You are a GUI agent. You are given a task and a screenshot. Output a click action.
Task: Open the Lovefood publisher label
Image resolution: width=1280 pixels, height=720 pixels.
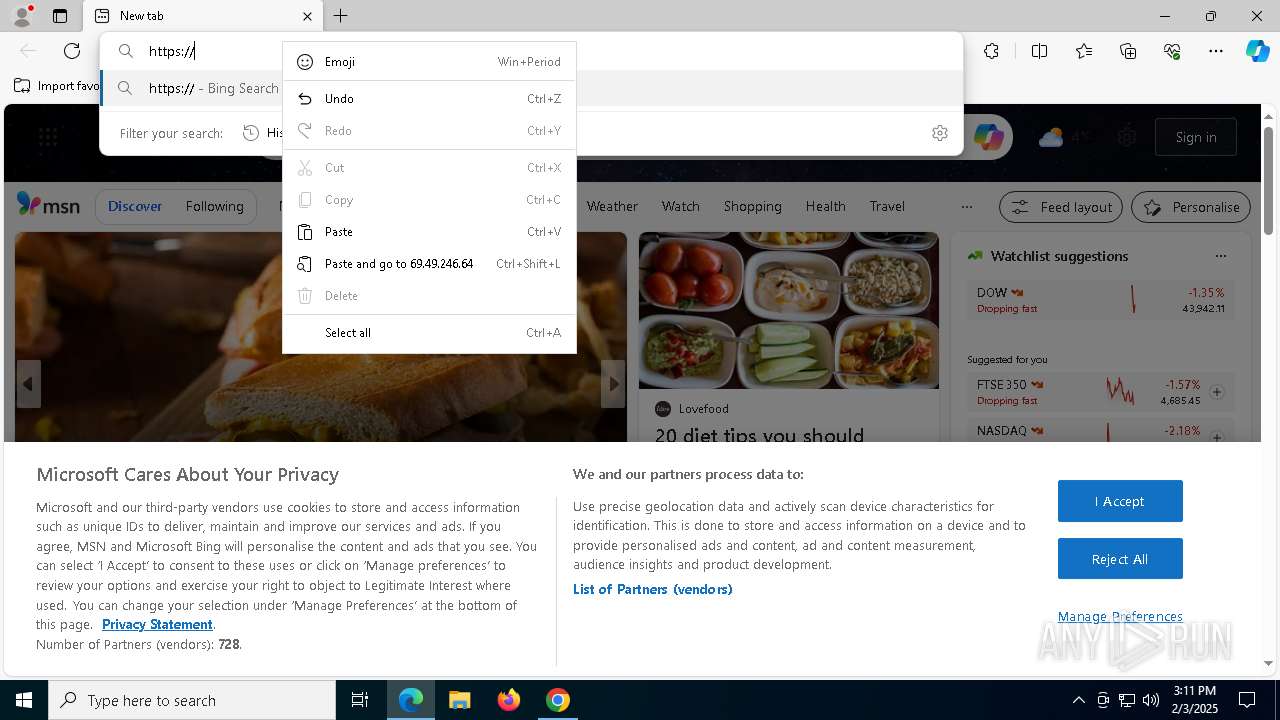[x=703, y=409]
